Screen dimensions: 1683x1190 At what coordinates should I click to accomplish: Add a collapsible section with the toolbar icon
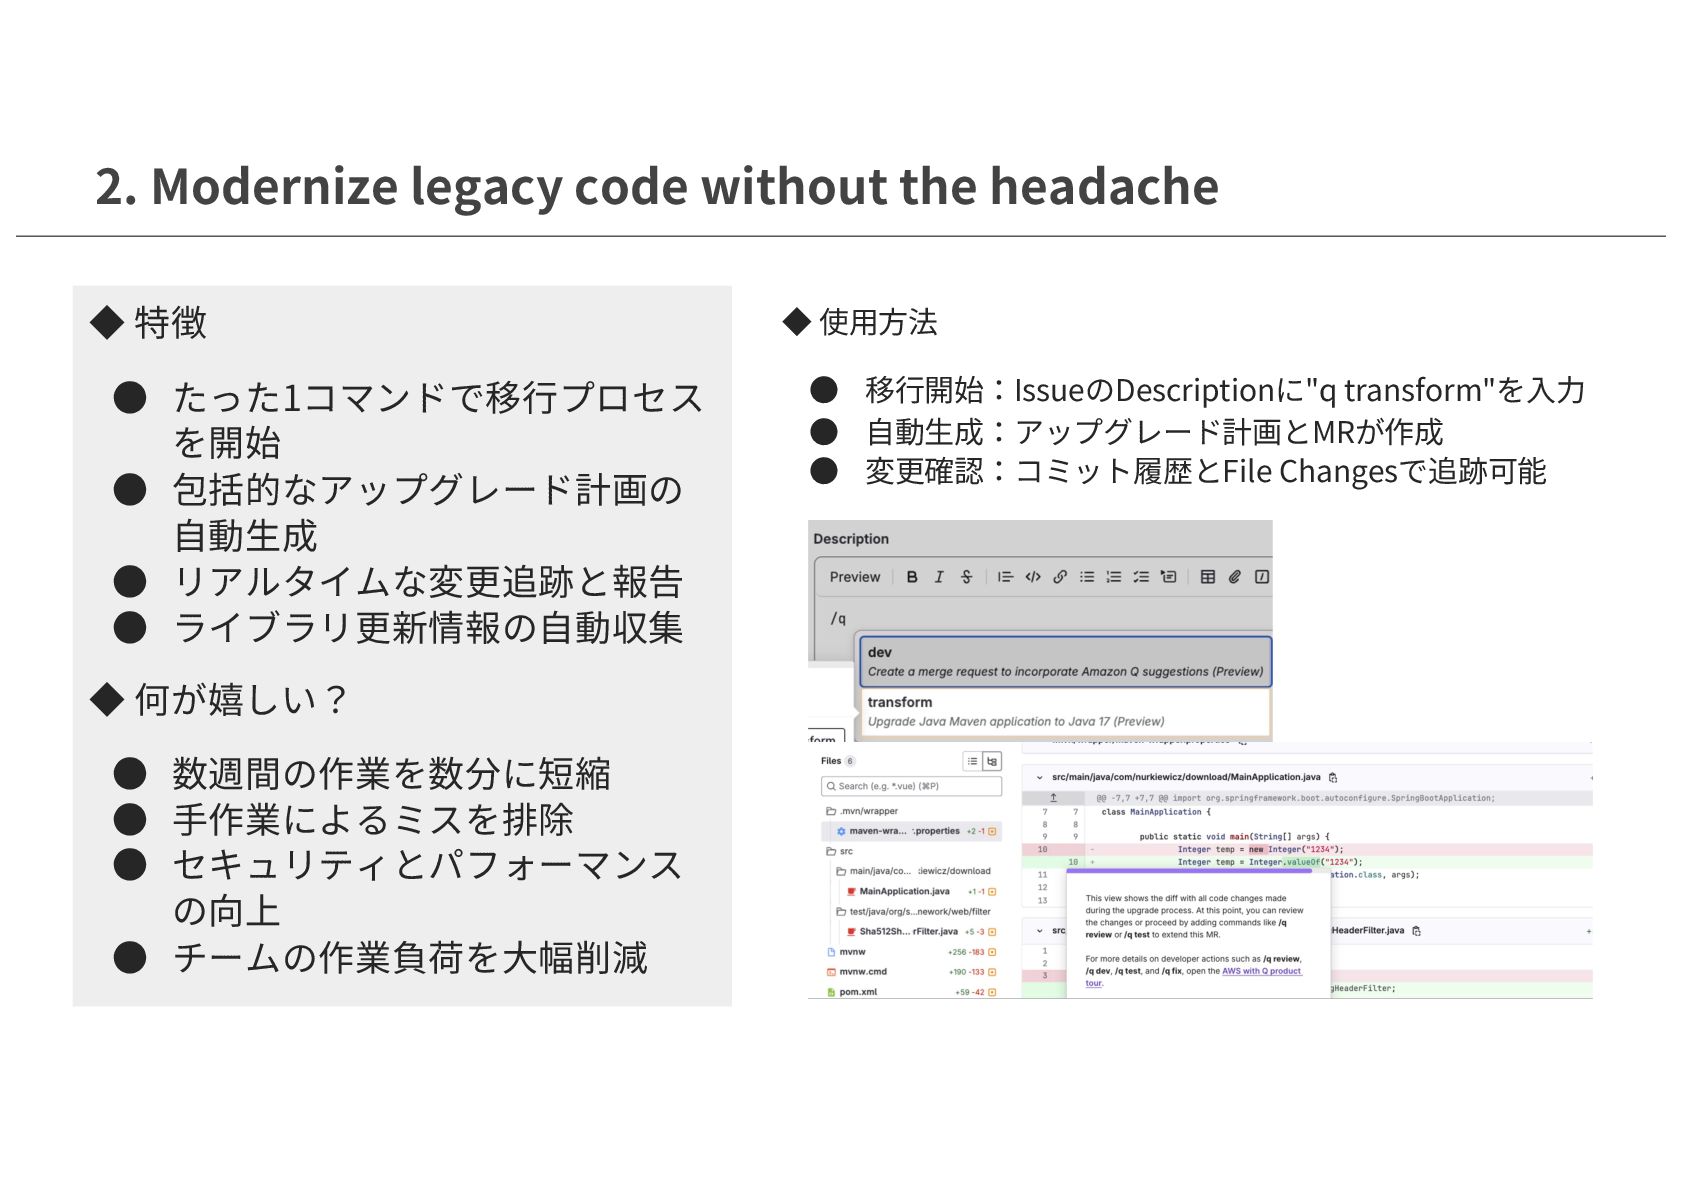click(x=1168, y=577)
